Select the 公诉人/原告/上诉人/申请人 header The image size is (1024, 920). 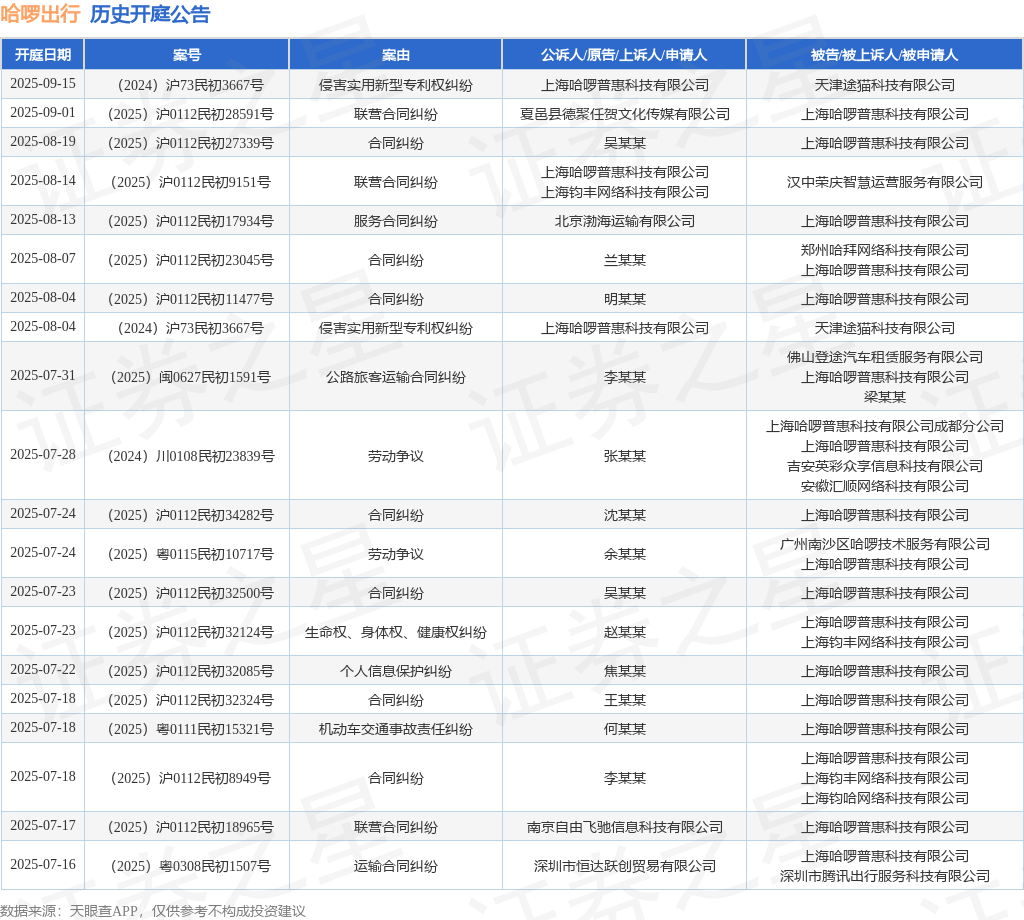point(624,55)
